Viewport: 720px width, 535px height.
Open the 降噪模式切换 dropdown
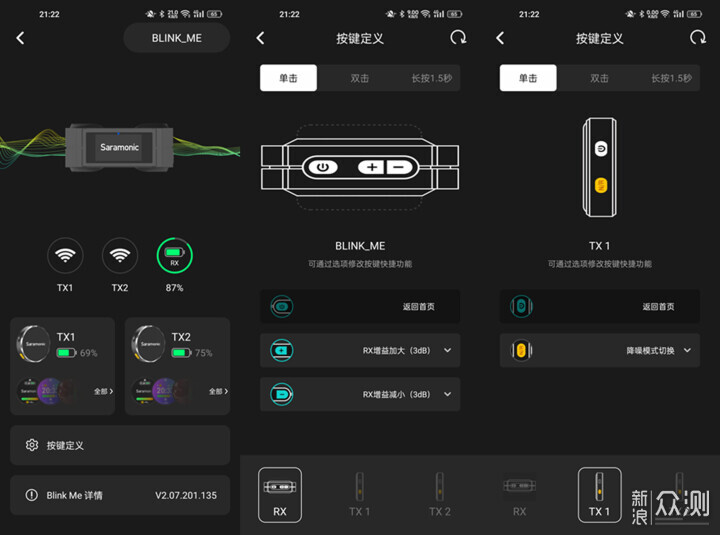click(x=600, y=350)
